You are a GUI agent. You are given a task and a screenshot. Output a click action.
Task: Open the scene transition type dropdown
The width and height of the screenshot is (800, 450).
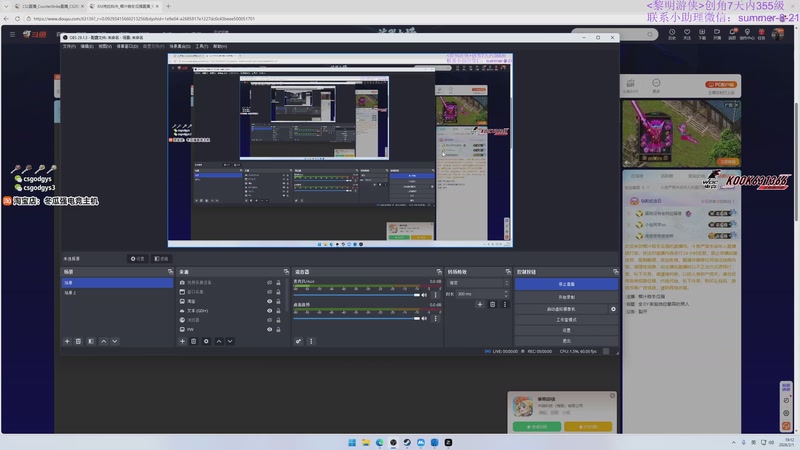click(x=478, y=283)
